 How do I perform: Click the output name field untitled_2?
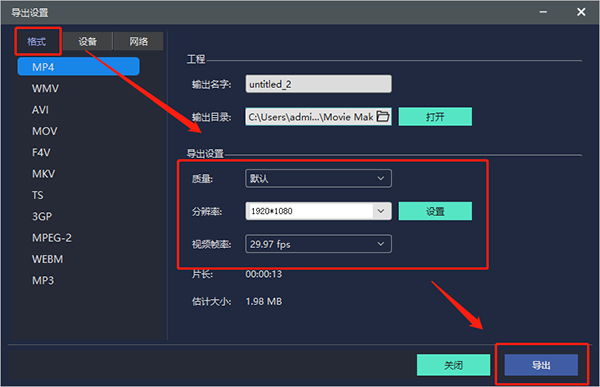point(318,84)
